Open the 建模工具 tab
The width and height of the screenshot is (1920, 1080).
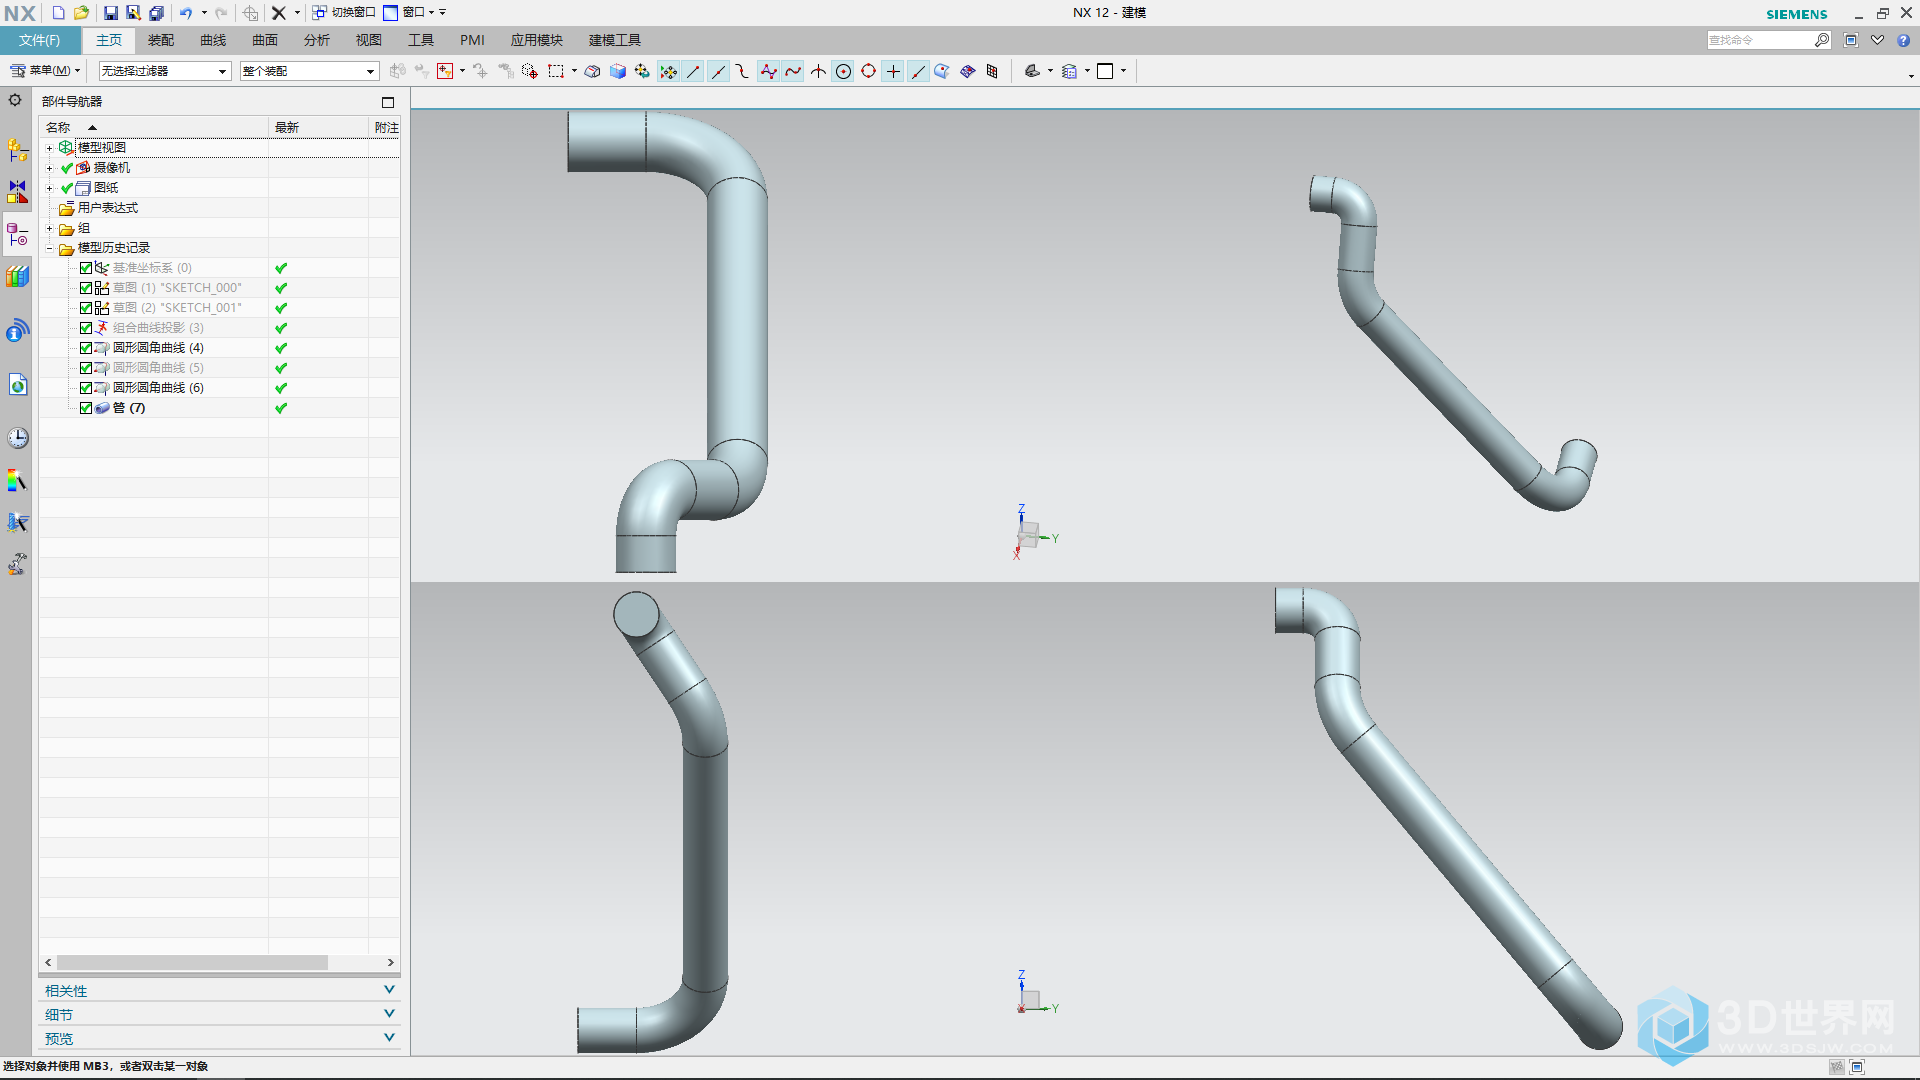click(x=615, y=40)
